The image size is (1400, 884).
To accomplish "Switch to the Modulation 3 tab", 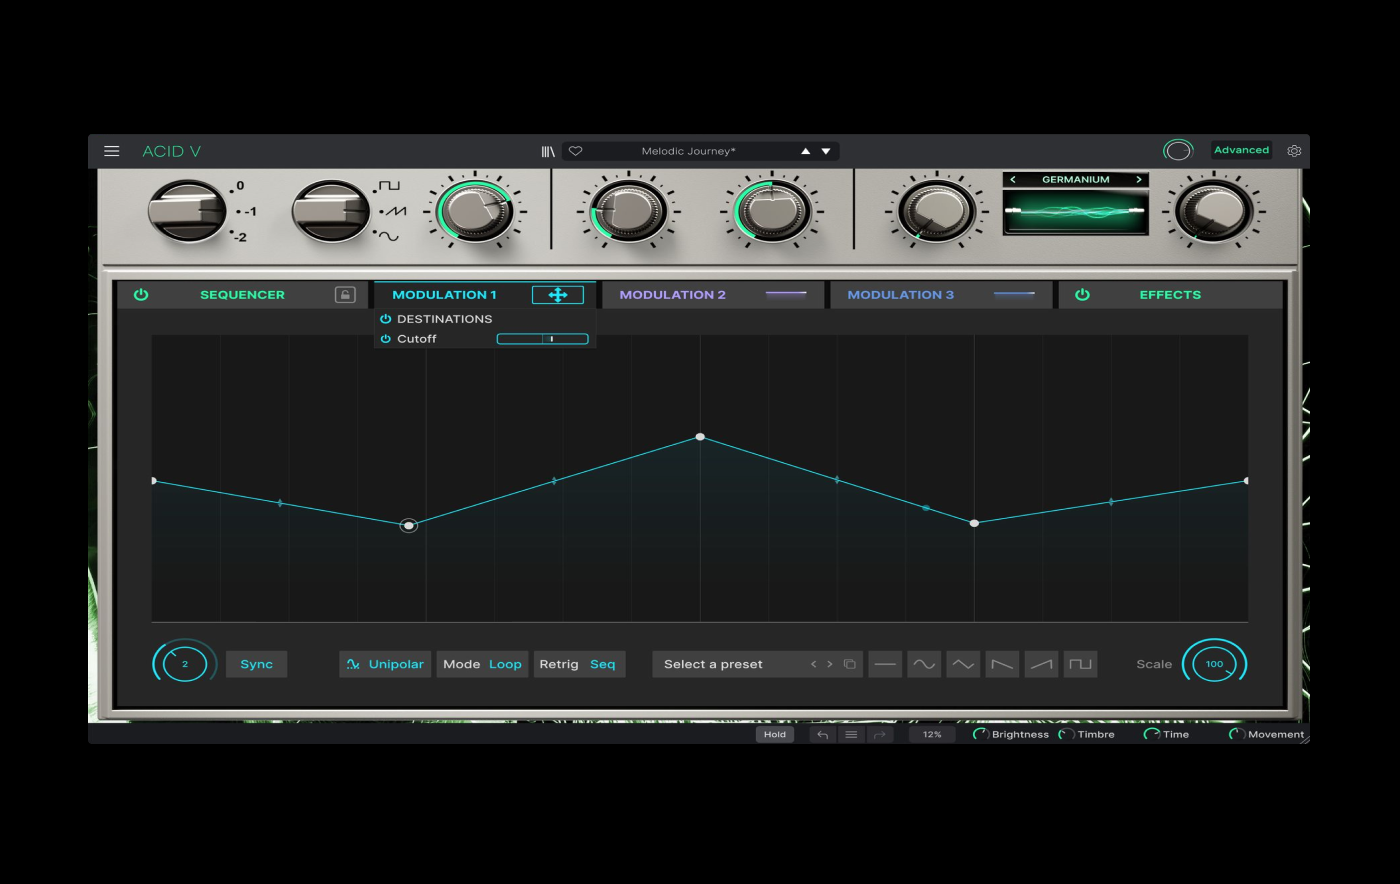I will click(x=942, y=295).
